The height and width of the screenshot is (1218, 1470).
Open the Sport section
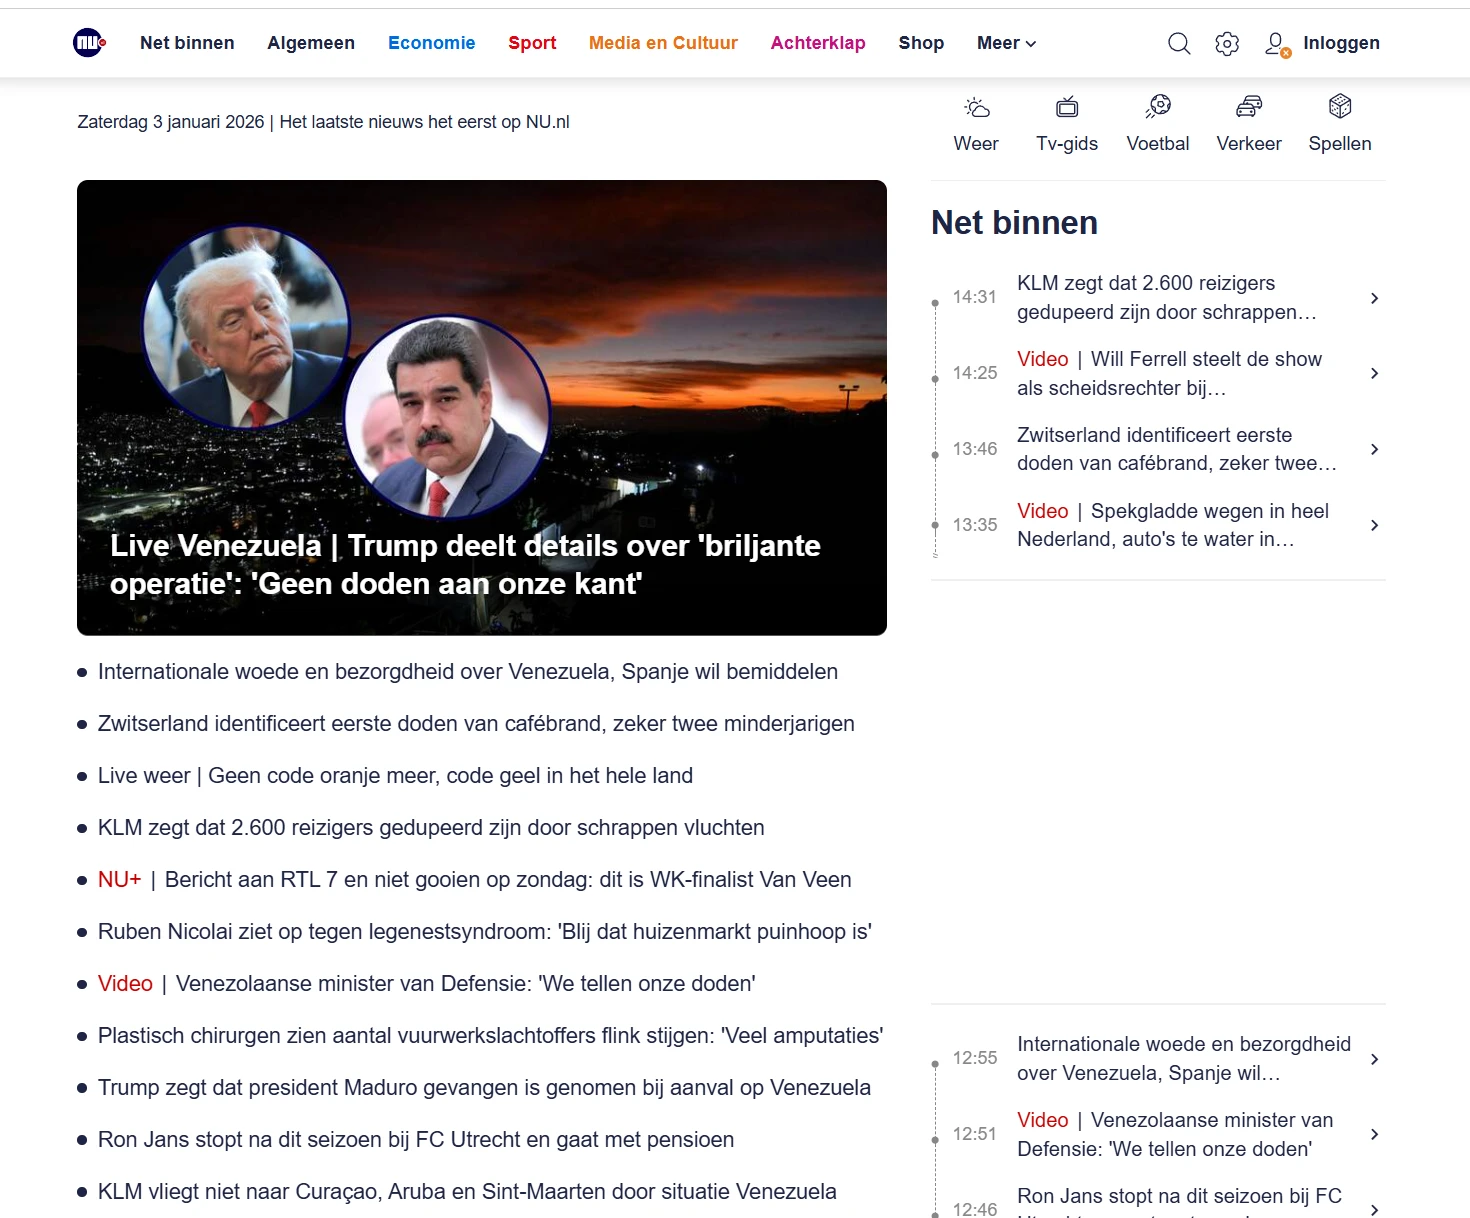pos(532,43)
